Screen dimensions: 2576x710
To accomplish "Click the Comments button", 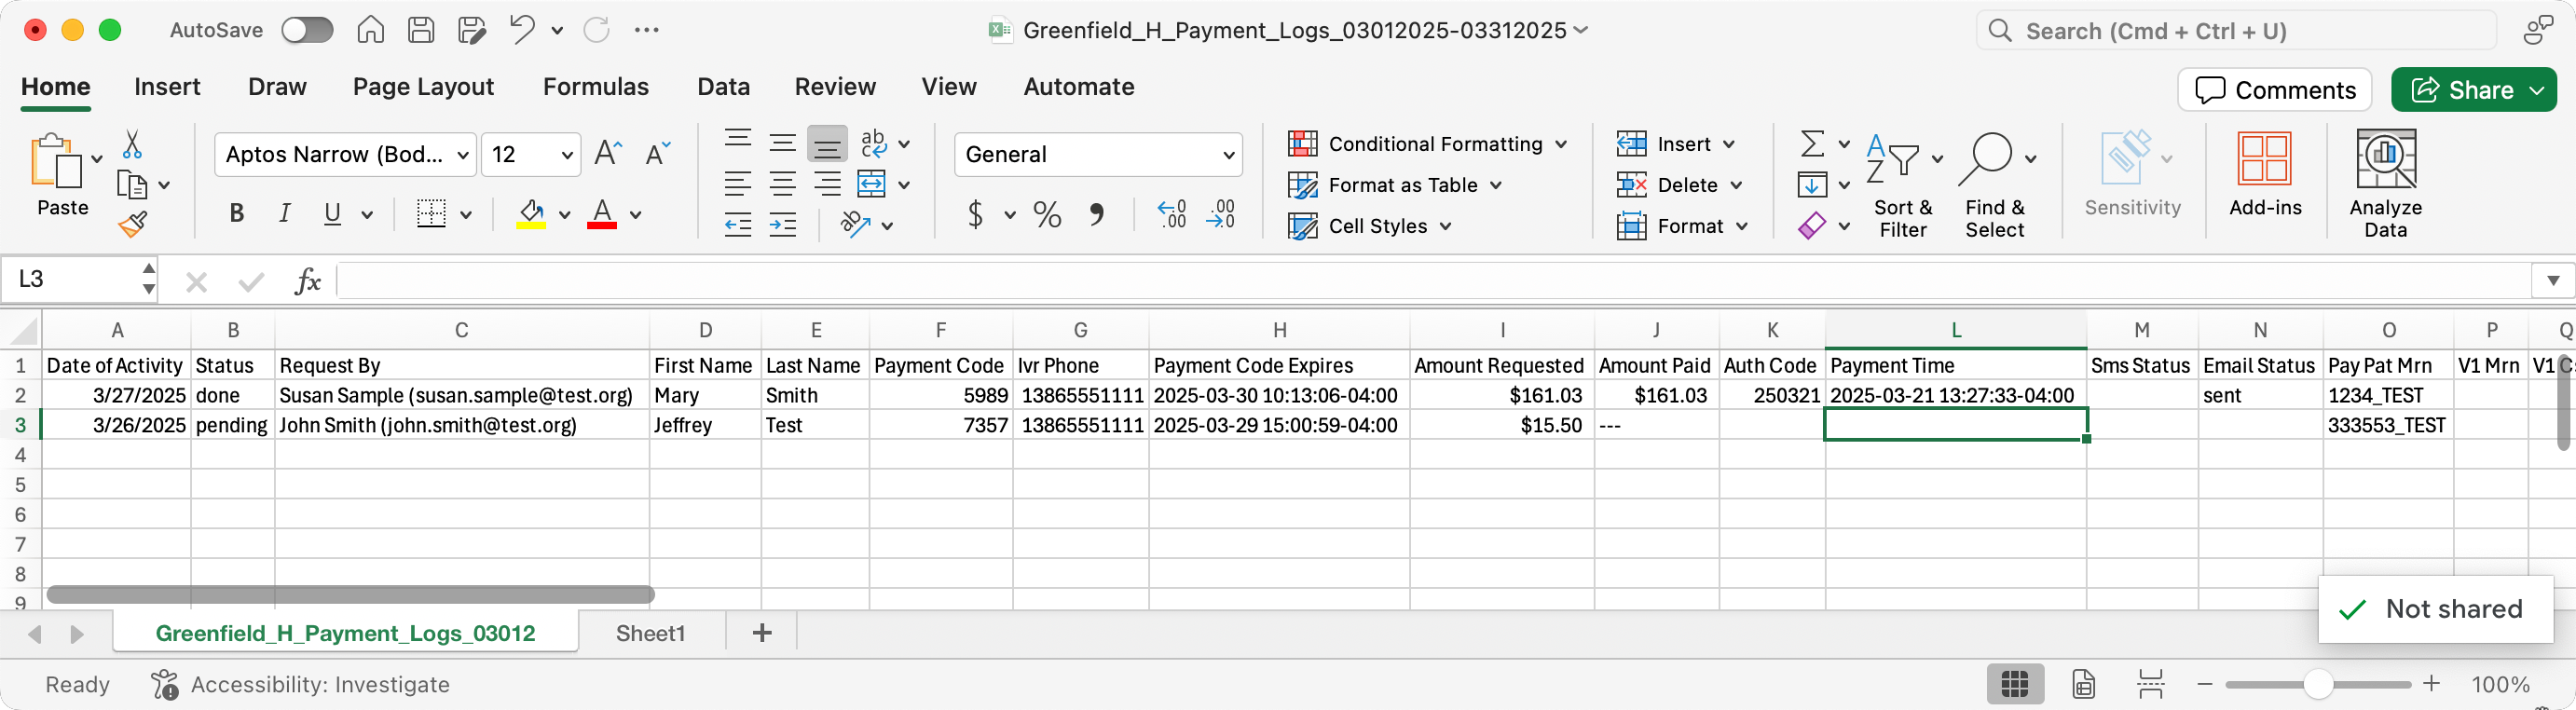I will pyautogui.click(x=2274, y=90).
